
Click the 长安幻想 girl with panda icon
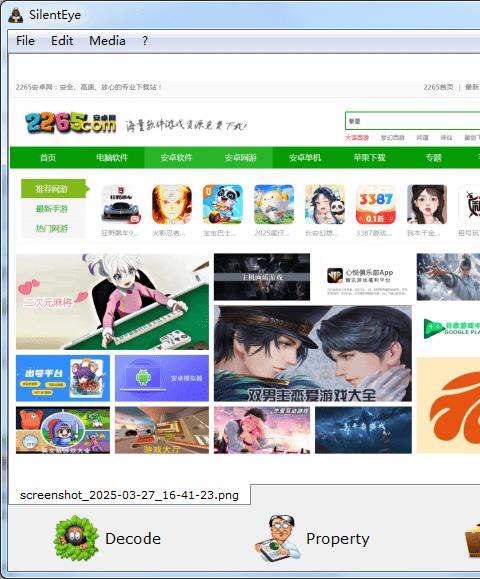click(325, 205)
